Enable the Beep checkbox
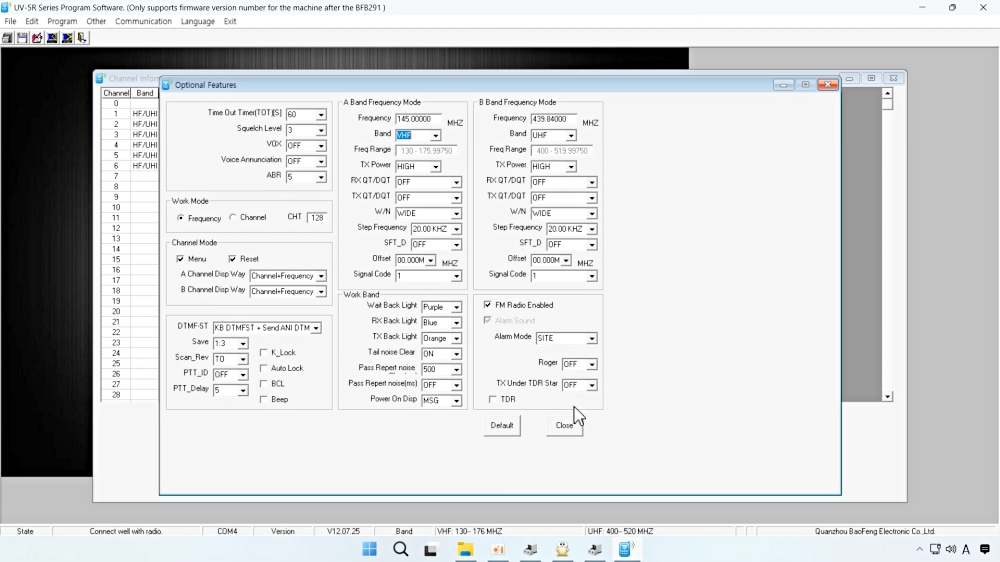The height and width of the screenshot is (562, 1000). [x=263, y=399]
